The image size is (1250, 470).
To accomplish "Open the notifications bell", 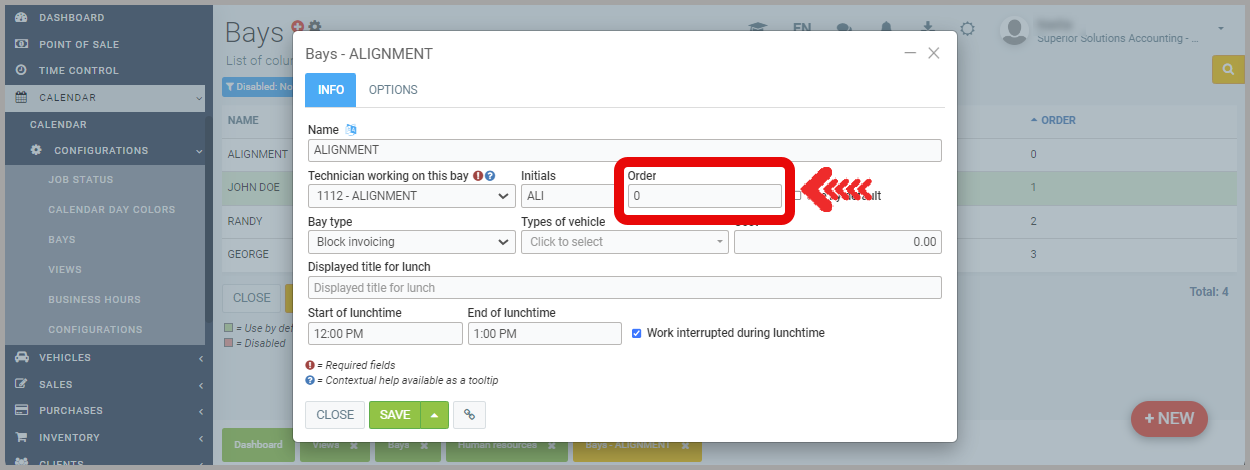I will (886, 28).
